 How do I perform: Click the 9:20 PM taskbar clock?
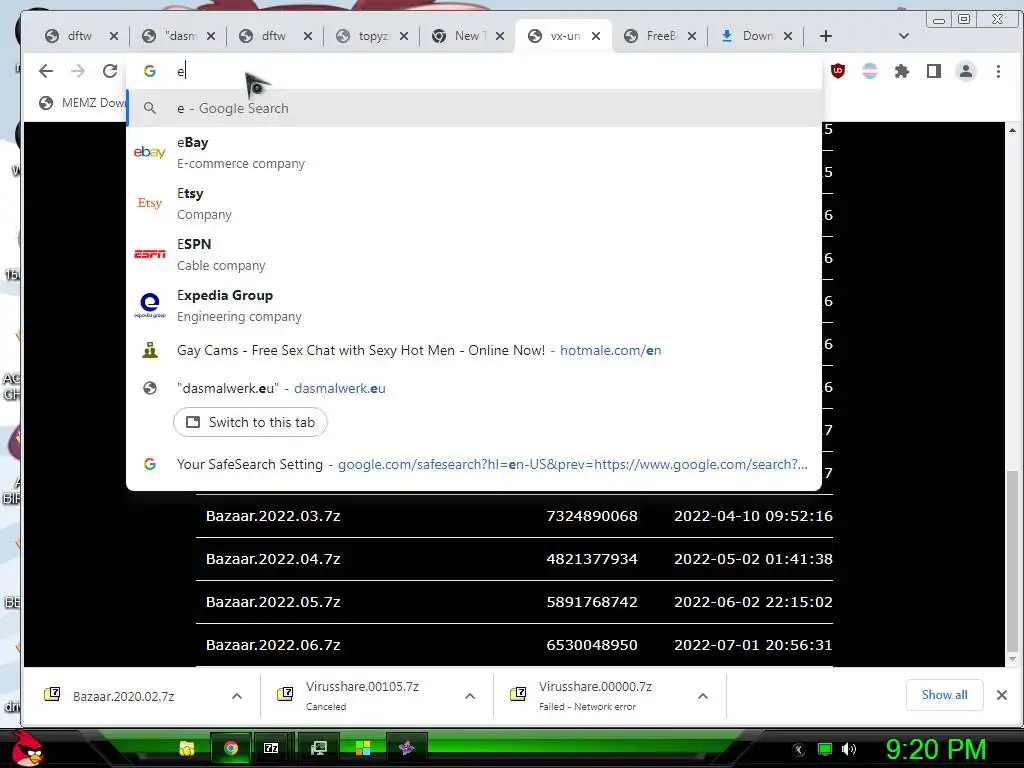(935, 749)
